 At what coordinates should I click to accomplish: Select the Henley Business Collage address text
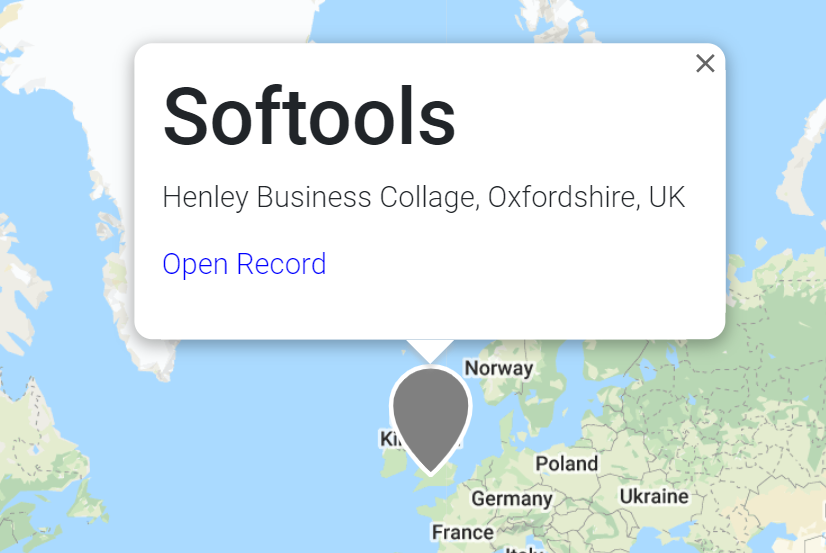tap(424, 198)
